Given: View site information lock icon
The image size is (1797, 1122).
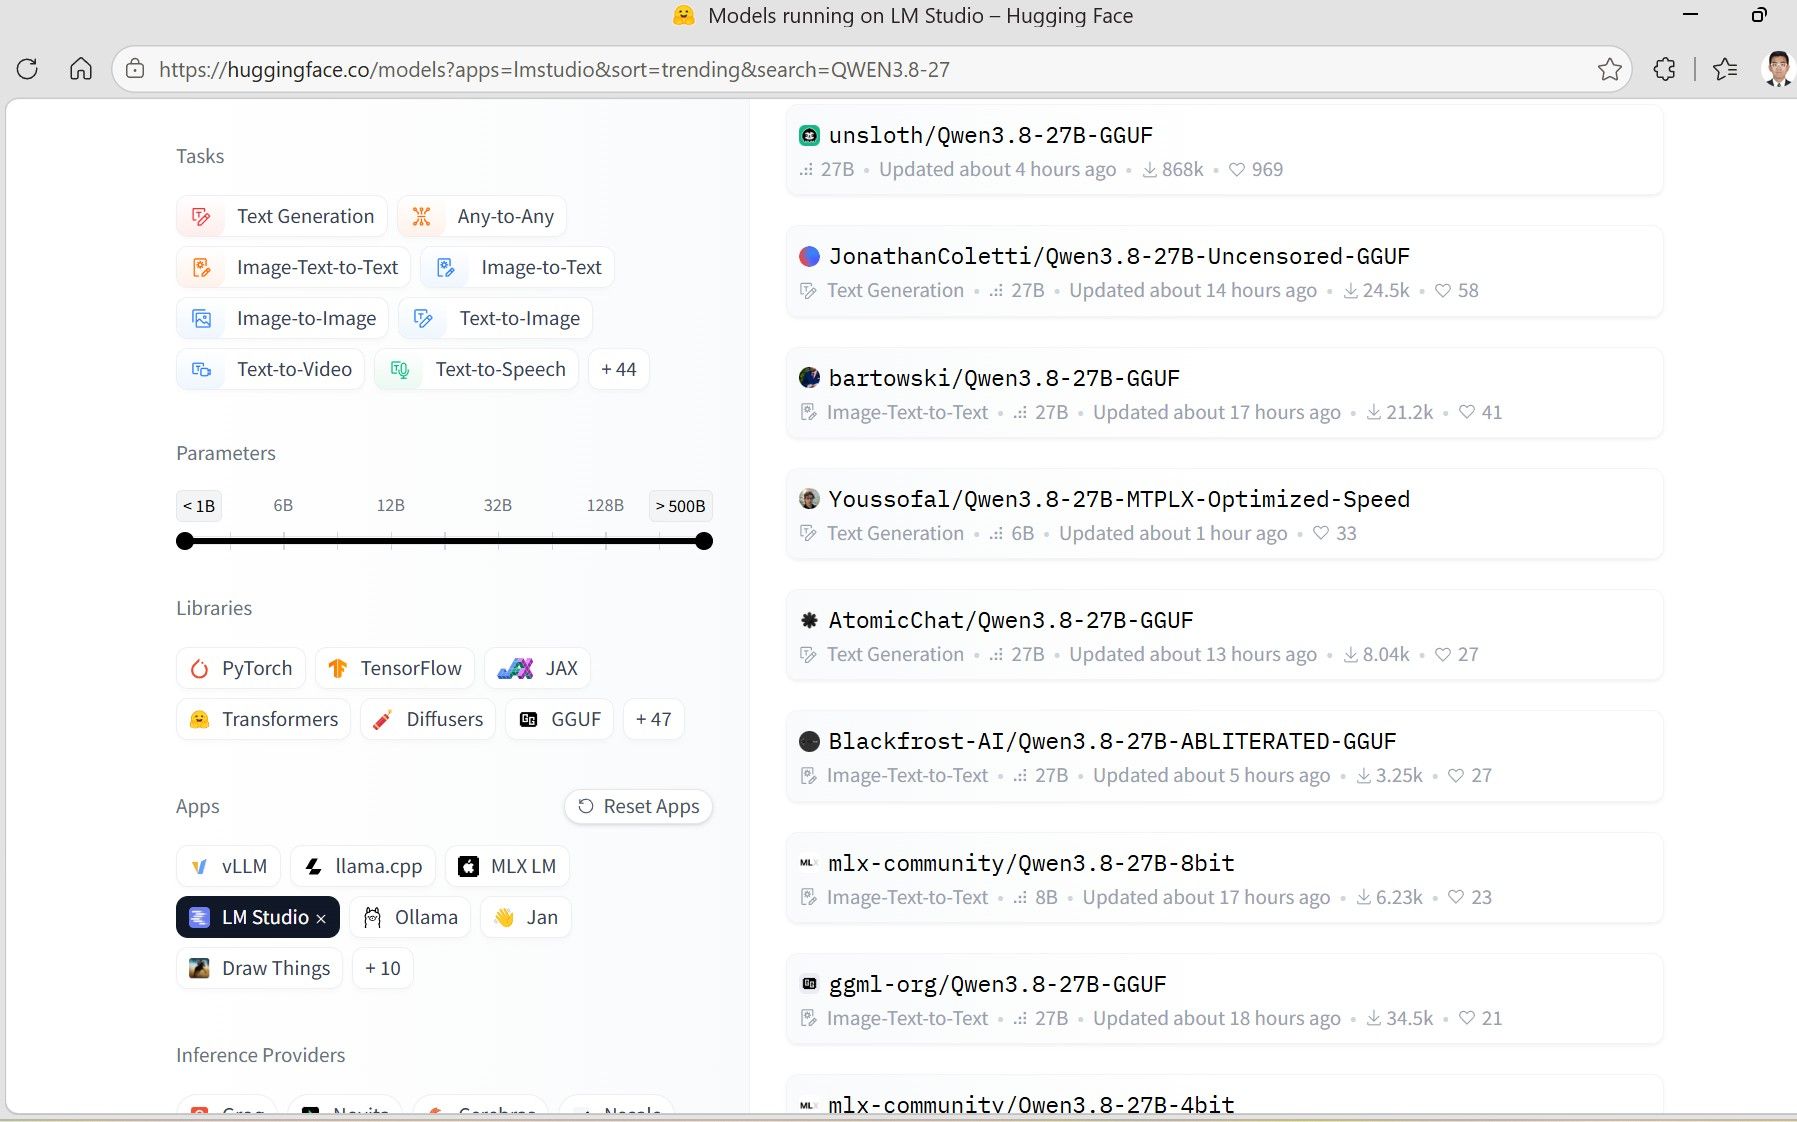Looking at the screenshot, I should [135, 69].
